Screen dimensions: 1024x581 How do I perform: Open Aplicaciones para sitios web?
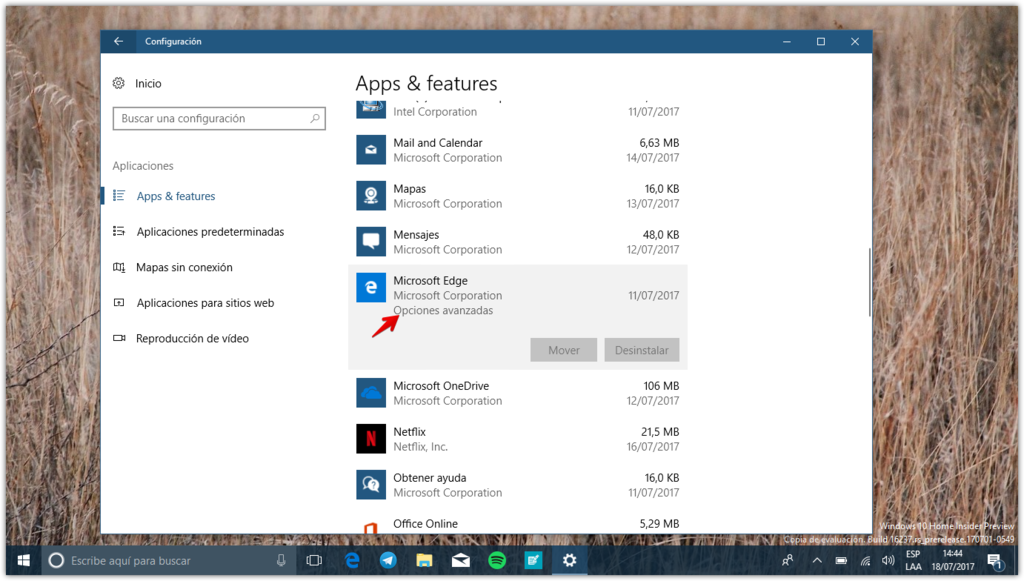click(x=205, y=303)
